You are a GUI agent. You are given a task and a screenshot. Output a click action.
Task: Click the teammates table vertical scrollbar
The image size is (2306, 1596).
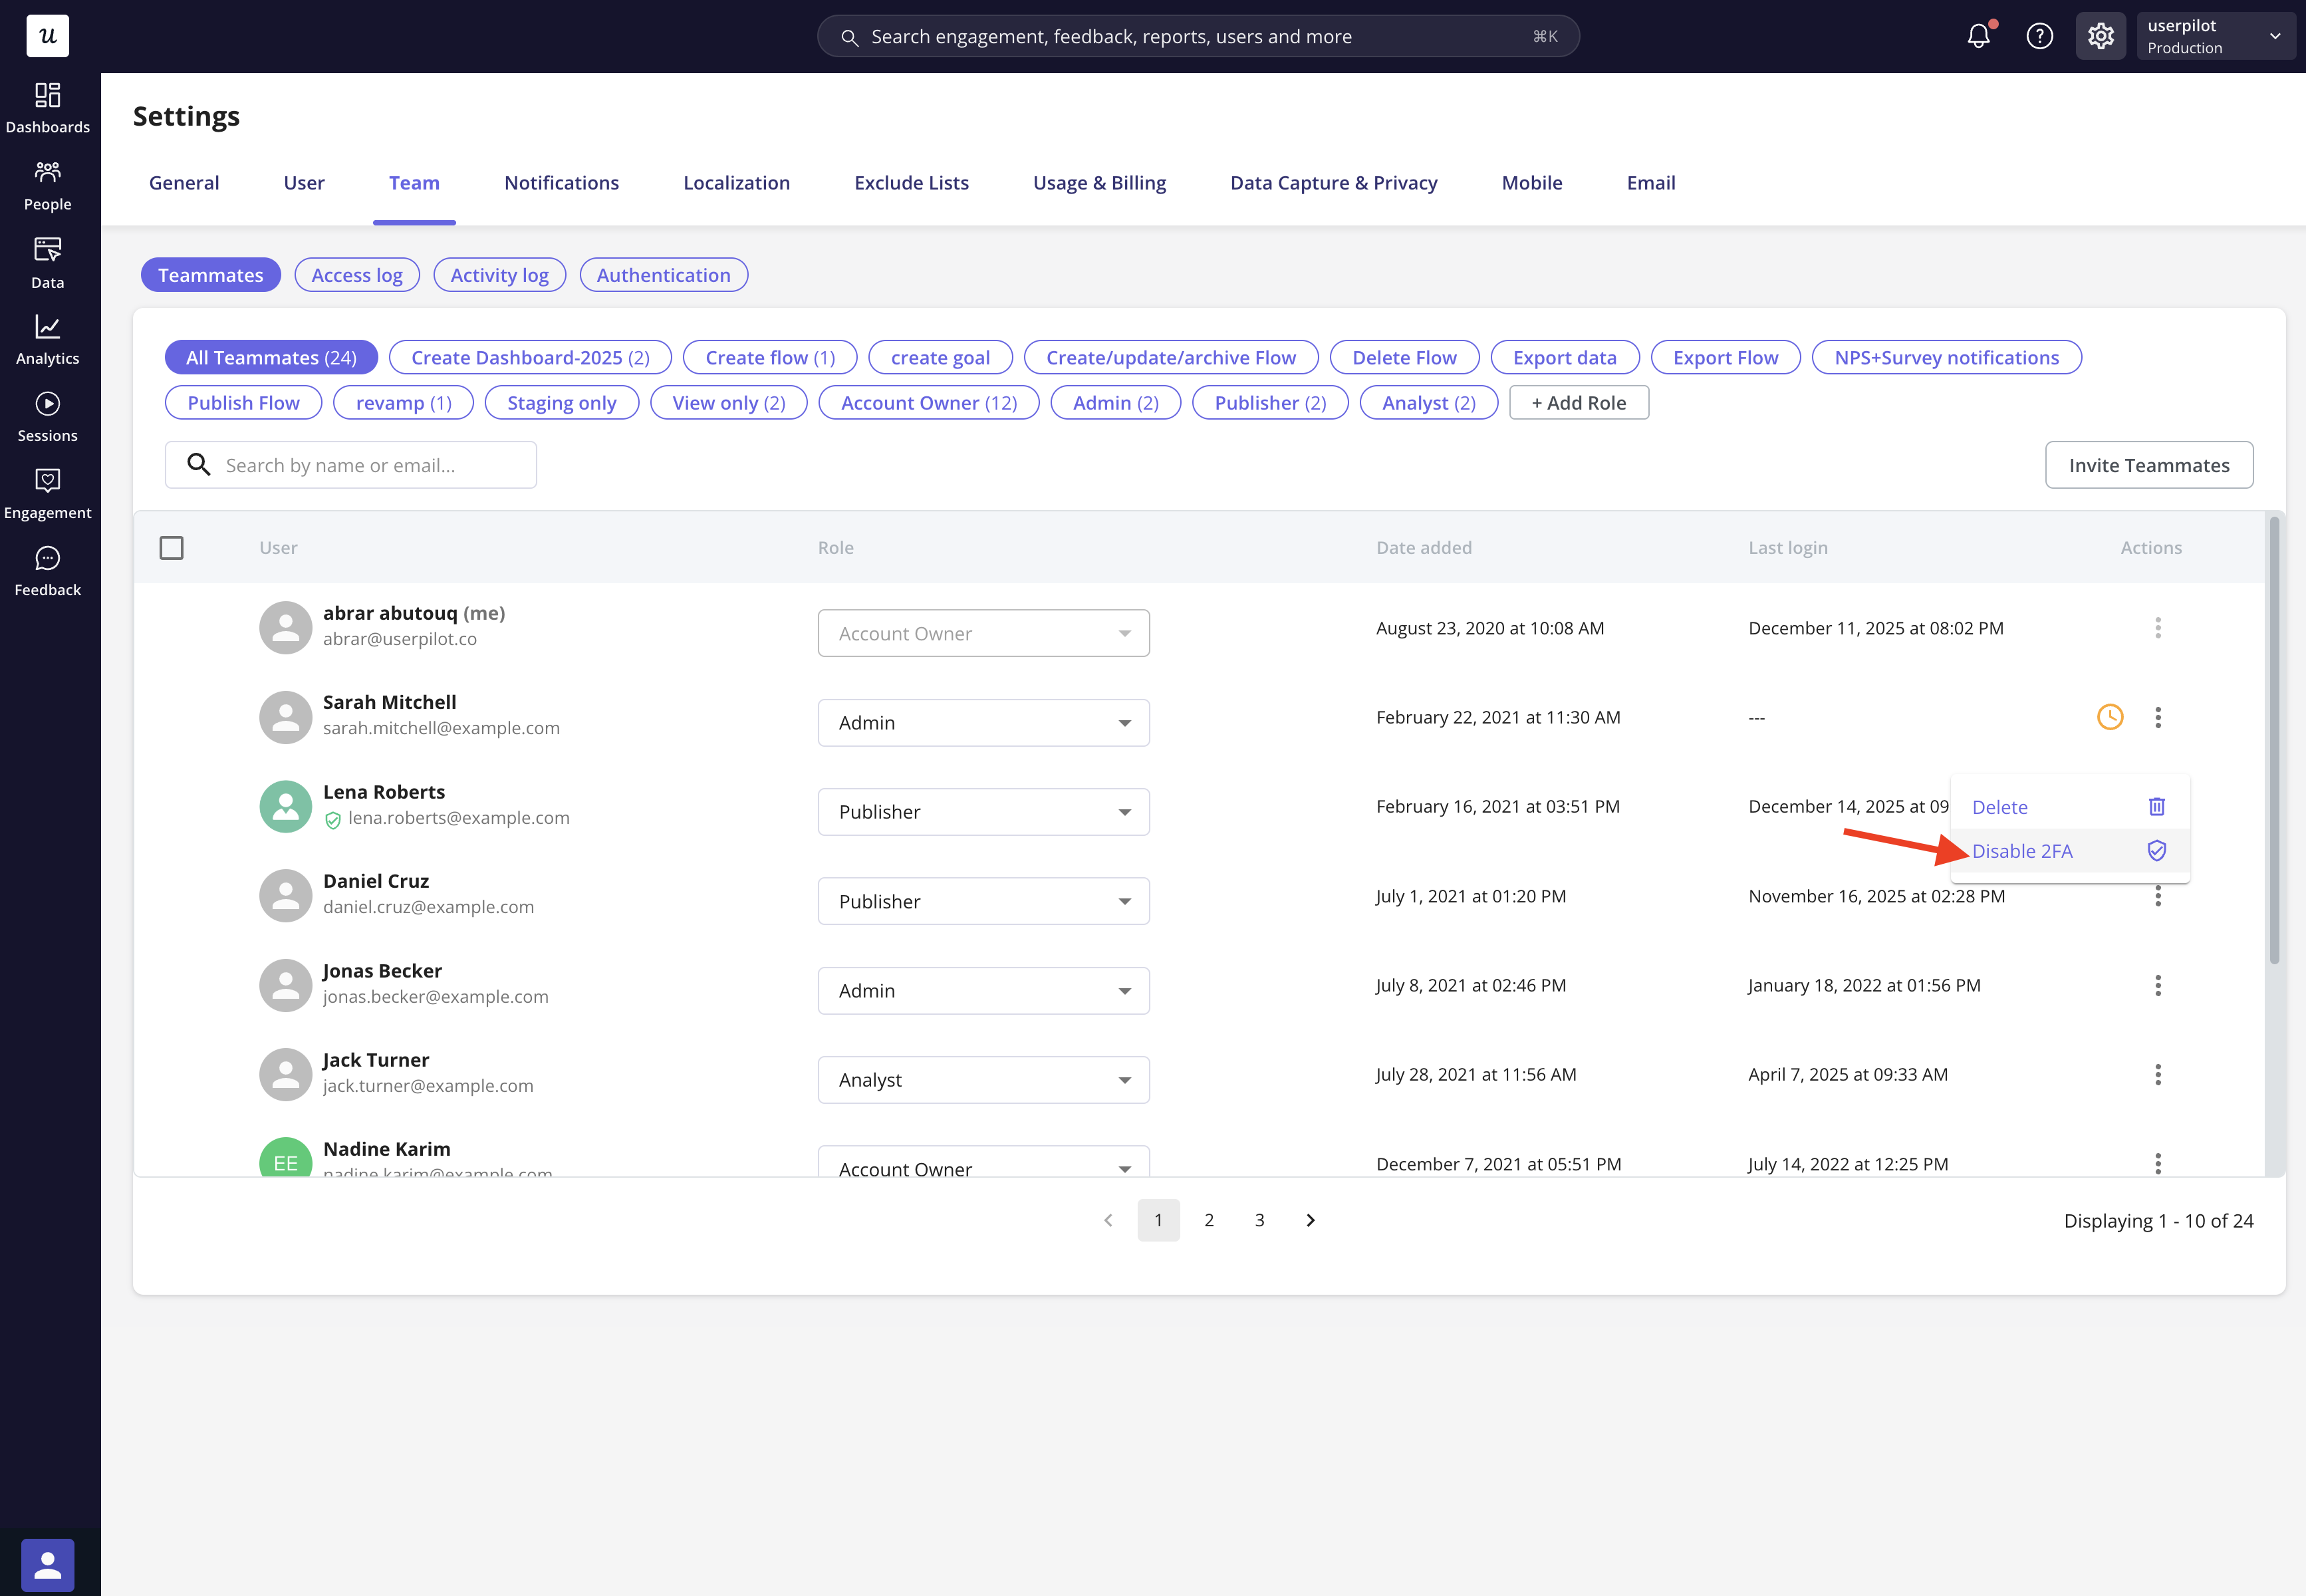point(2274,740)
